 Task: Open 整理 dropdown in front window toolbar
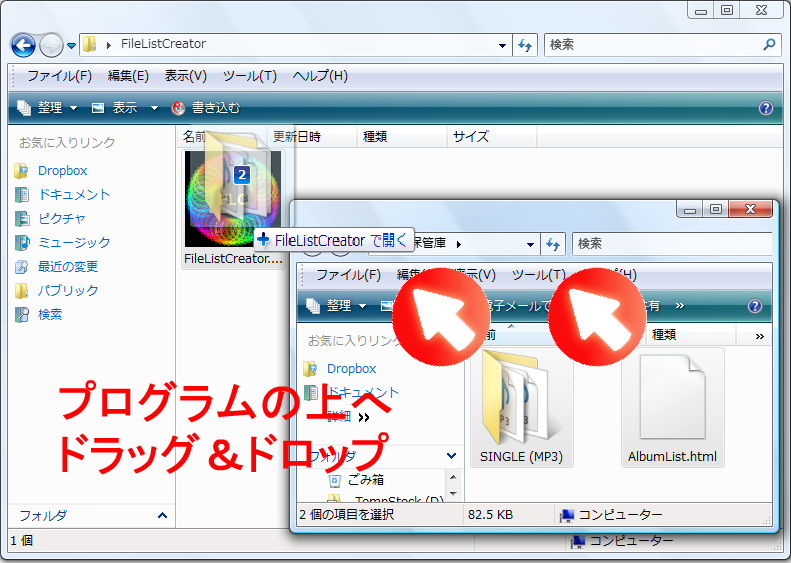coord(336,306)
